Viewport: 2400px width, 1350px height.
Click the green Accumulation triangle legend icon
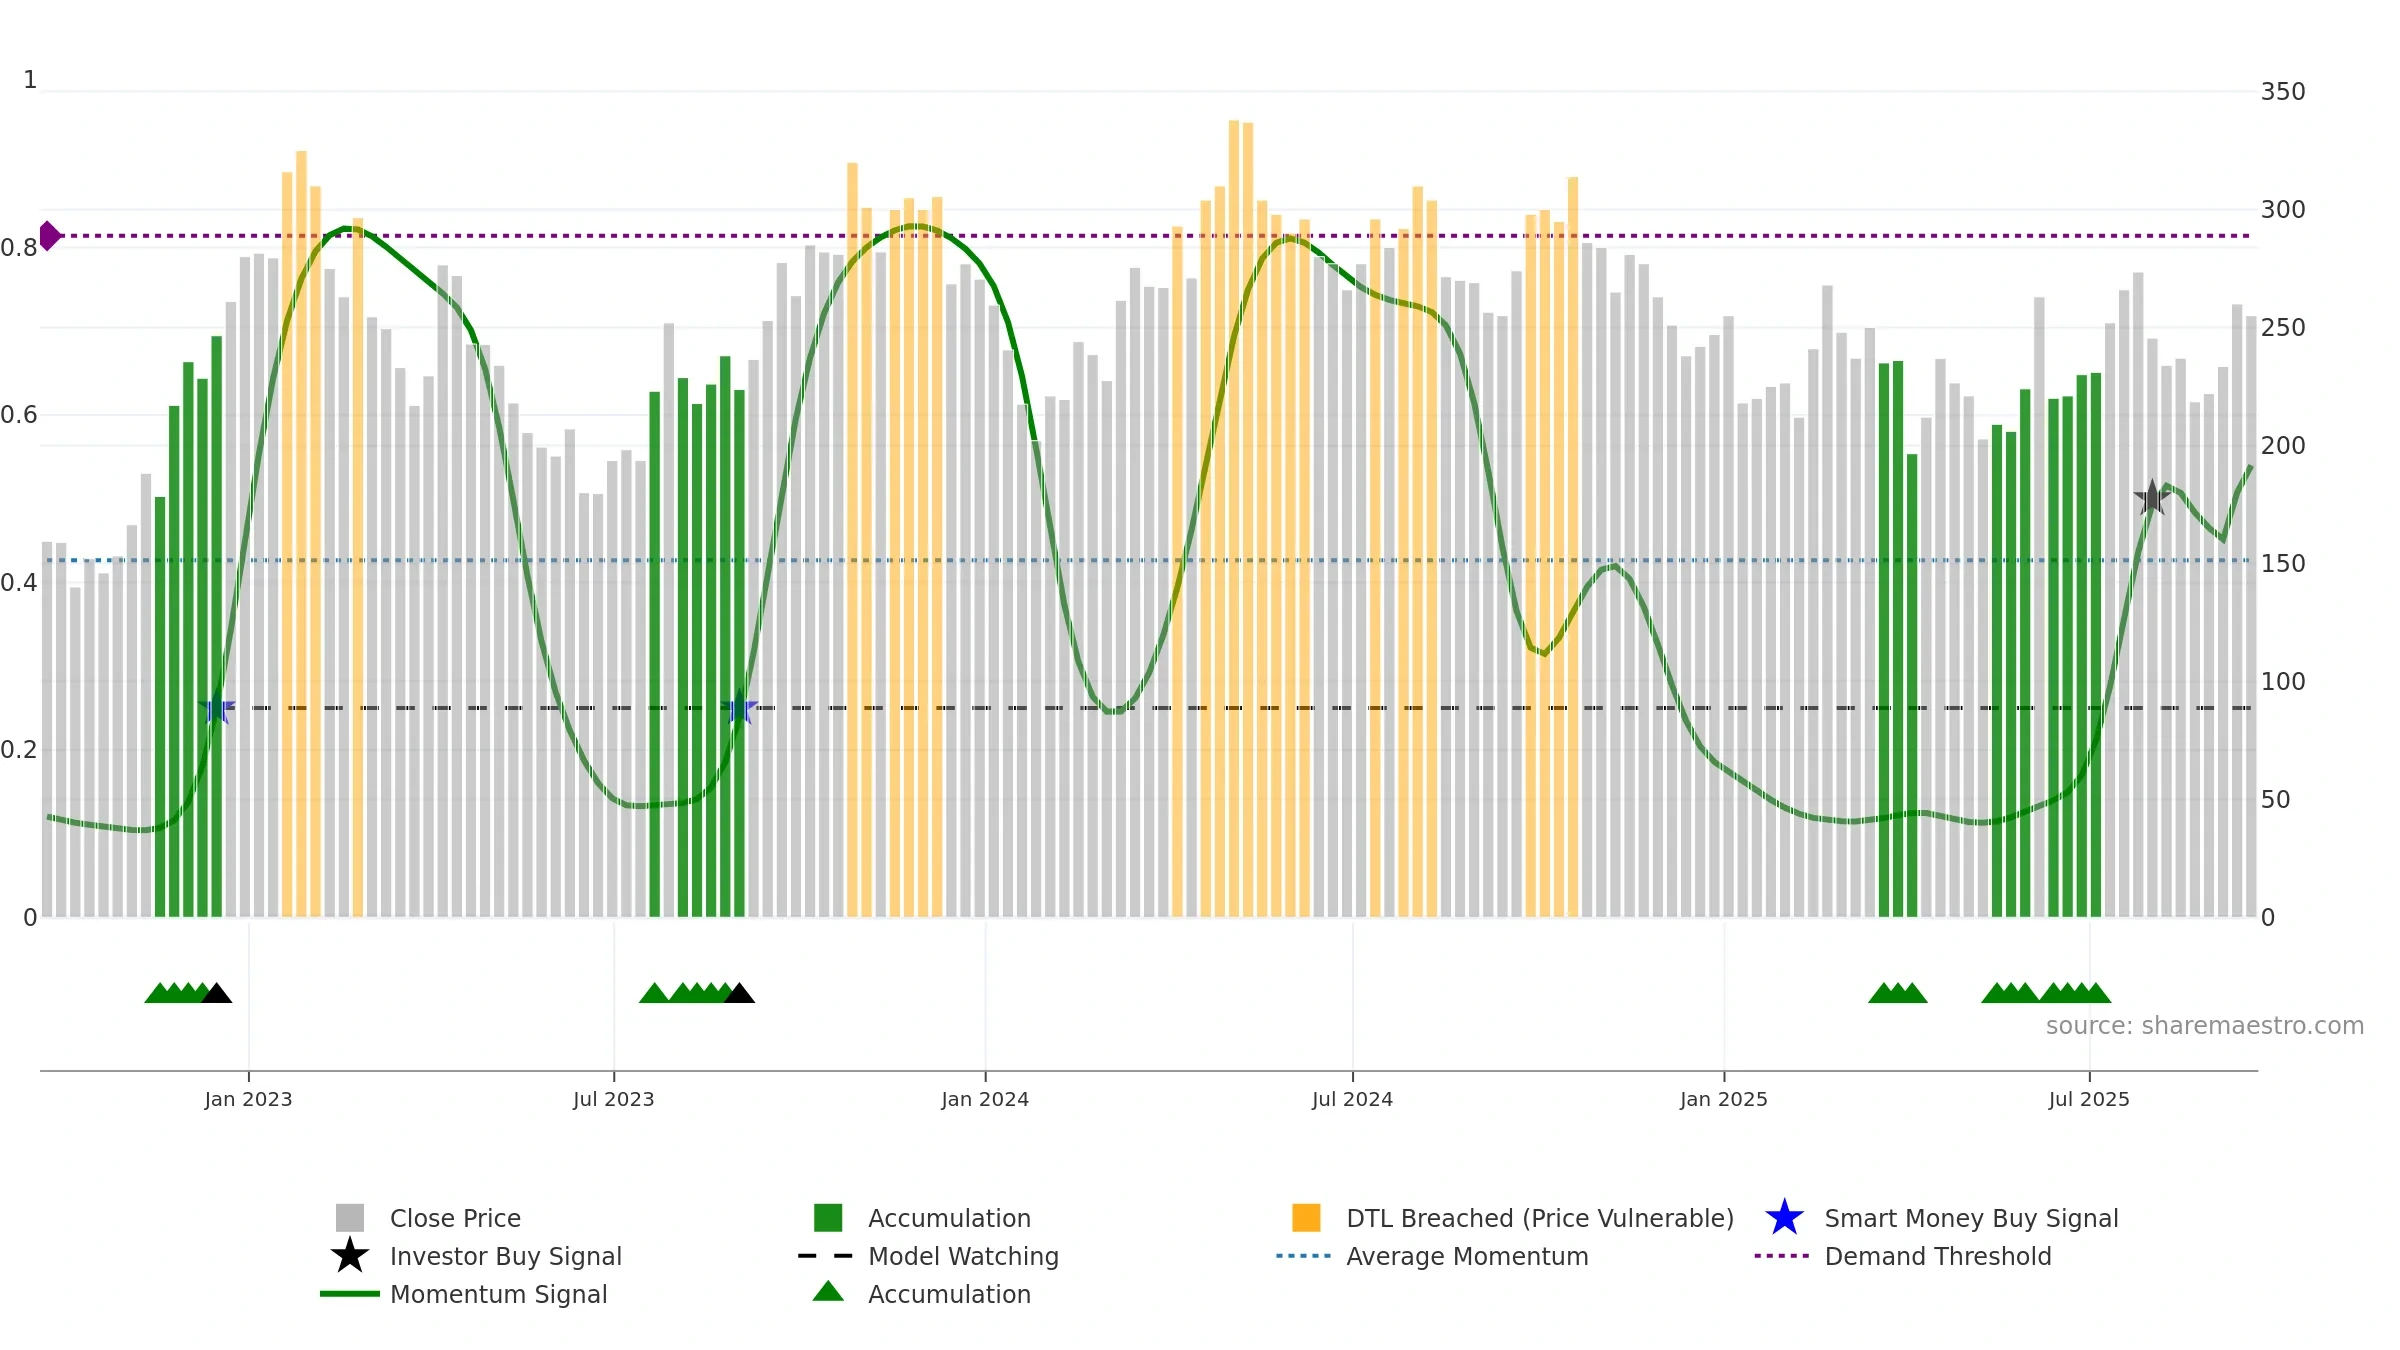(x=828, y=1292)
